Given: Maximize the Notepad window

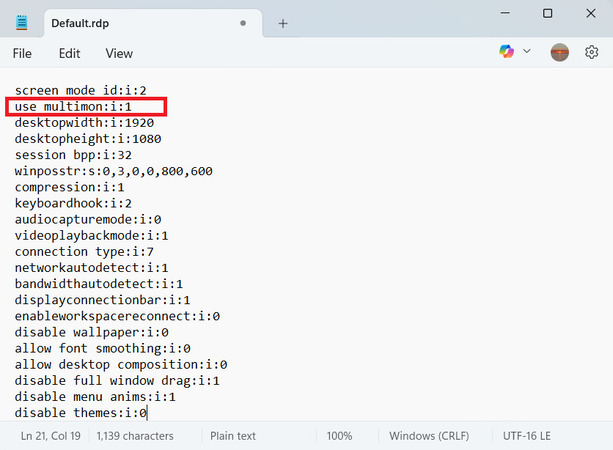Looking at the screenshot, I should coord(548,13).
